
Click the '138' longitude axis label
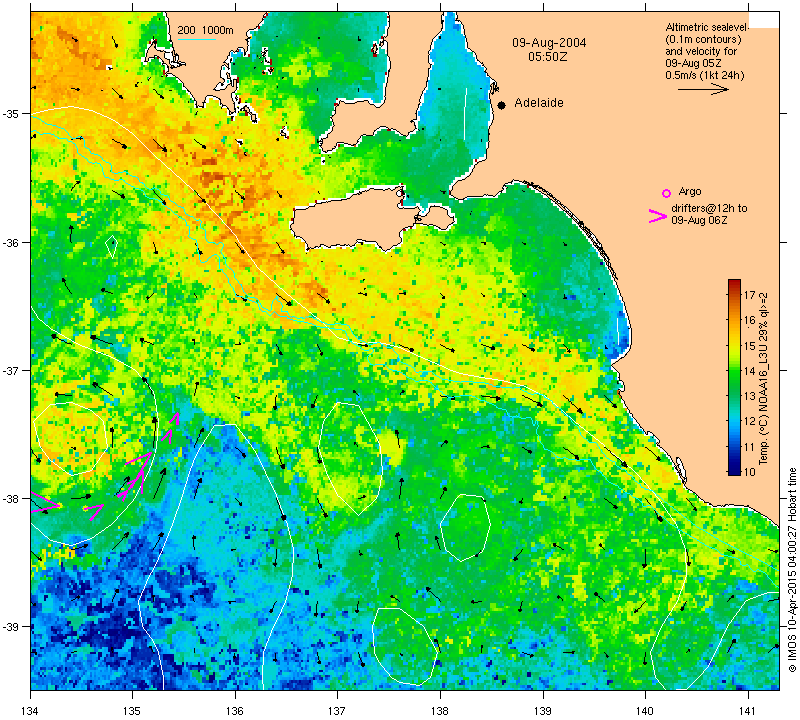click(440, 710)
